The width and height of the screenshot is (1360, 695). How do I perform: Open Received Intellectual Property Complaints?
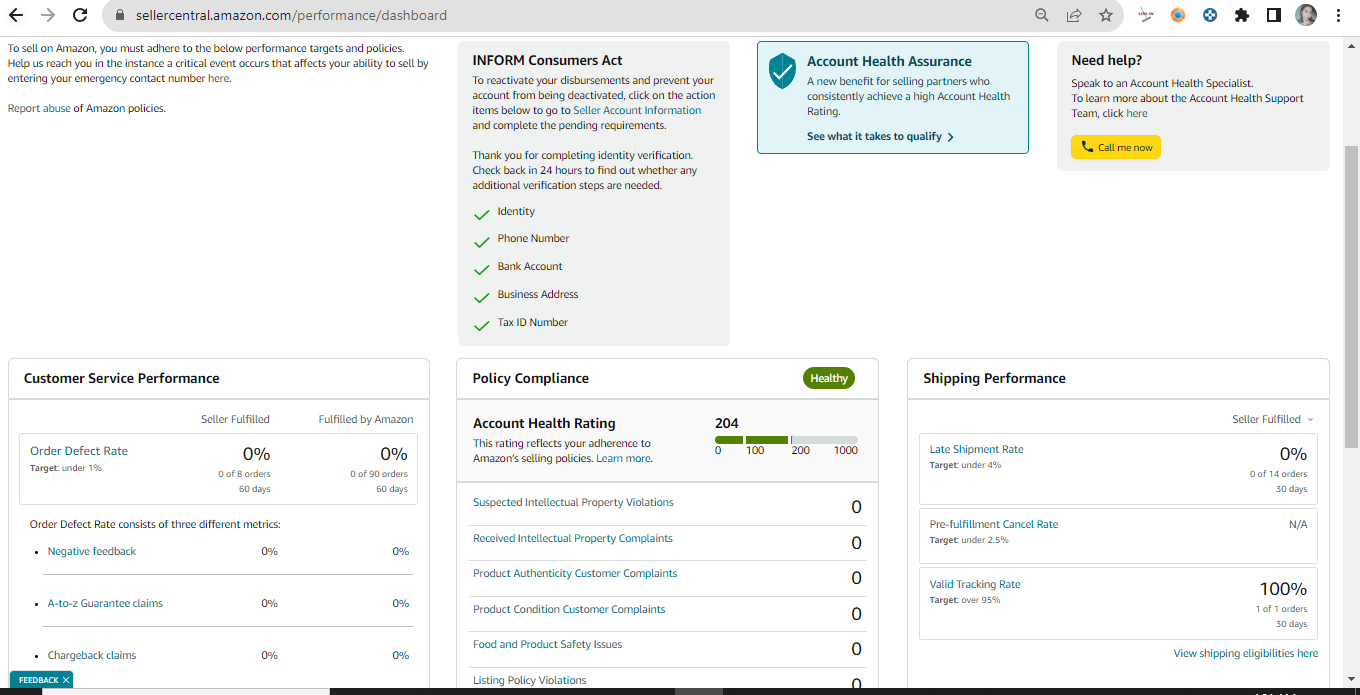573,539
